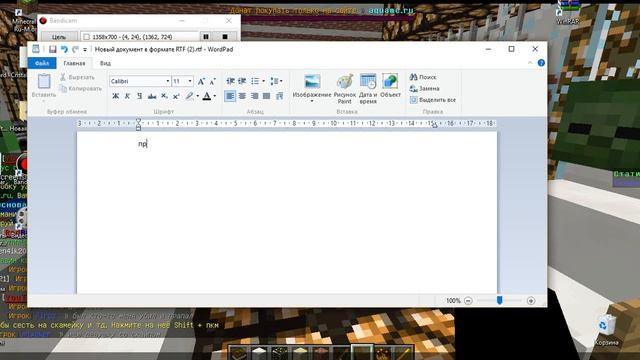Start a bulleted list
The width and height of the screenshot is (640, 360).
tap(255, 81)
